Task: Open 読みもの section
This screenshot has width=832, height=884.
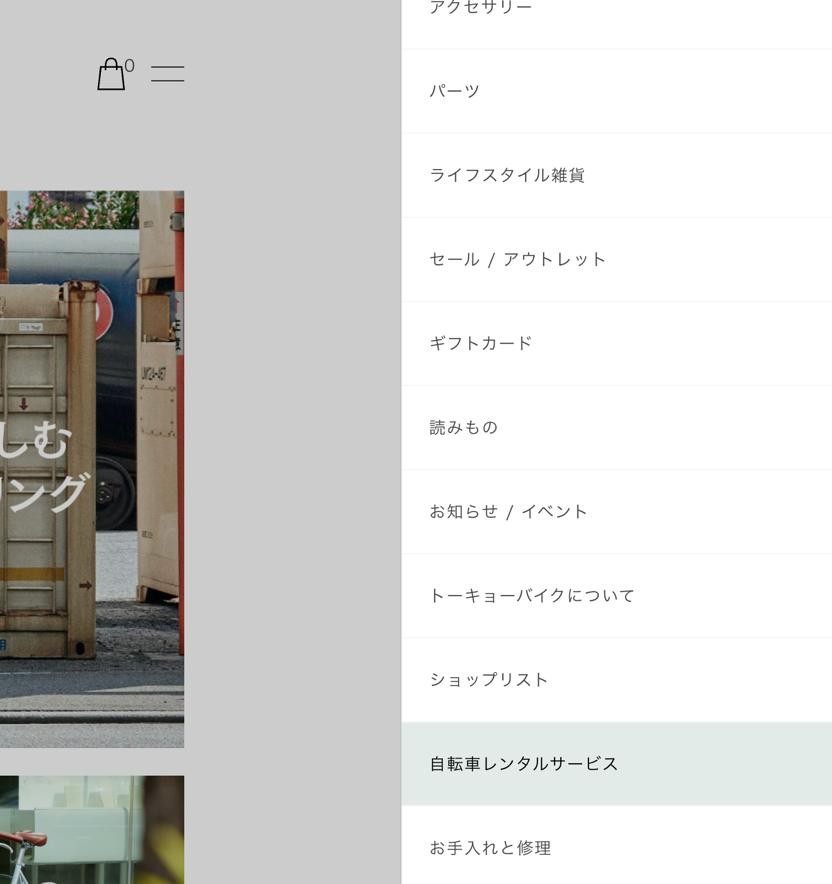Action: pyautogui.click(x=464, y=427)
